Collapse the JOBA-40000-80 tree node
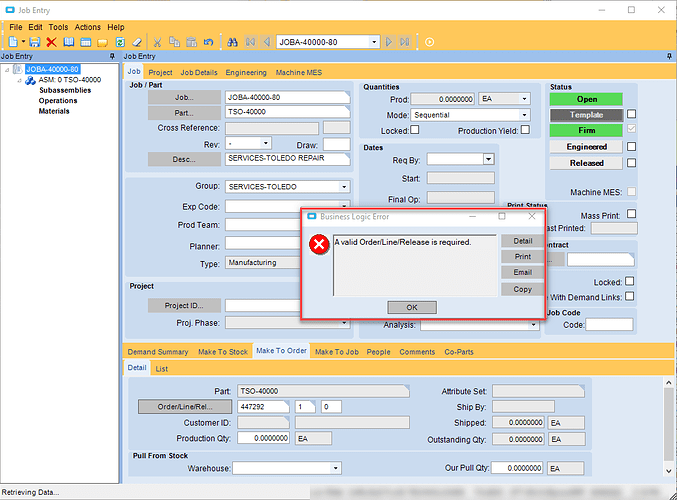Image resolution: width=677 pixels, height=500 pixels. coord(7,70)
